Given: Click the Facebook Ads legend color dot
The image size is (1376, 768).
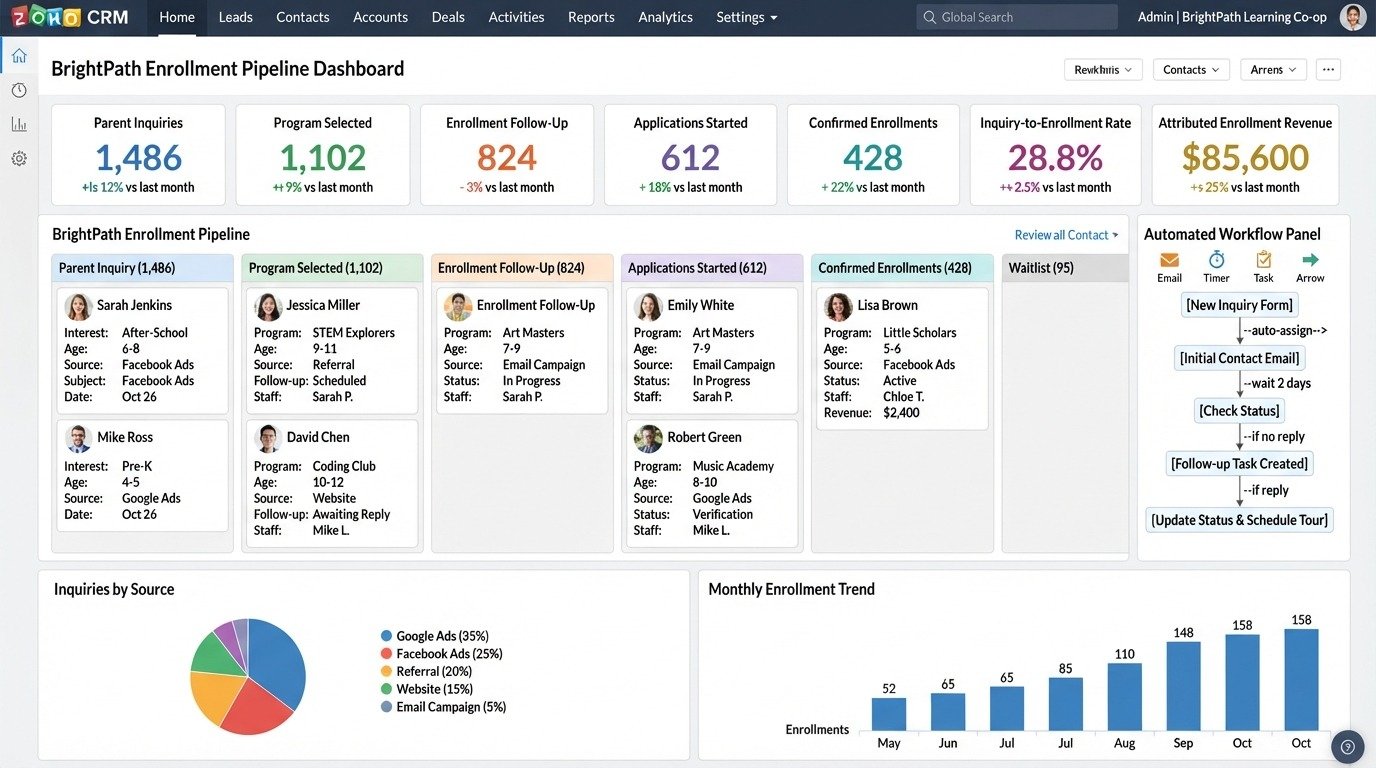Looking at the screenshot, I should 387,654.
